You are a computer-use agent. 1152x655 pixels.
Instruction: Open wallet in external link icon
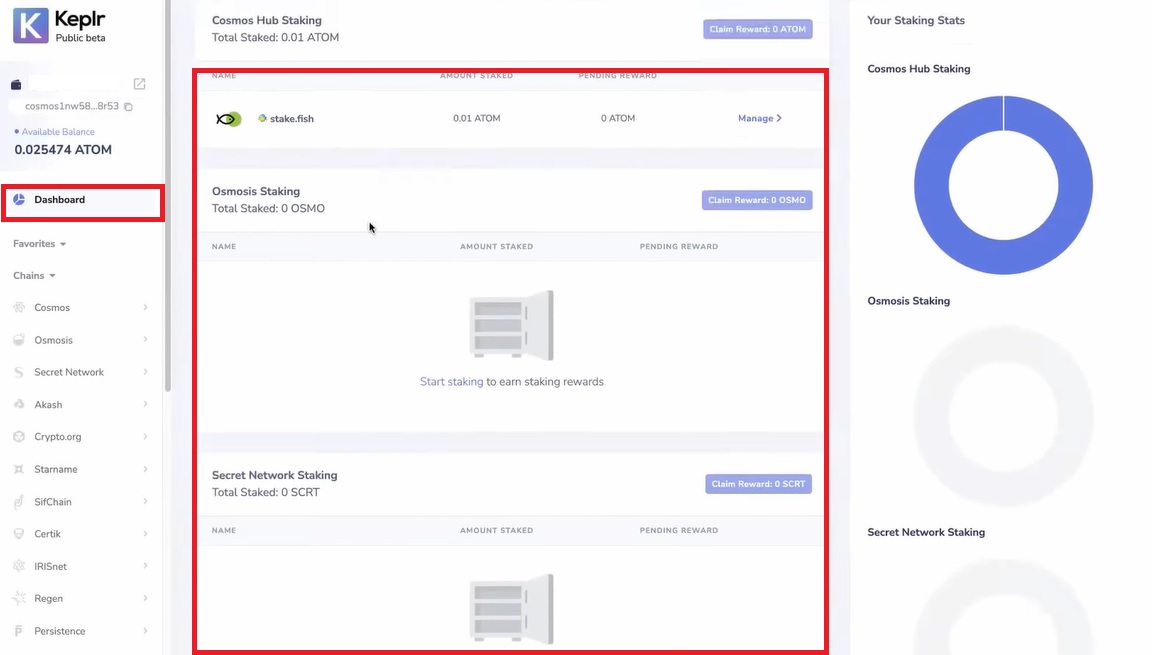140,84
